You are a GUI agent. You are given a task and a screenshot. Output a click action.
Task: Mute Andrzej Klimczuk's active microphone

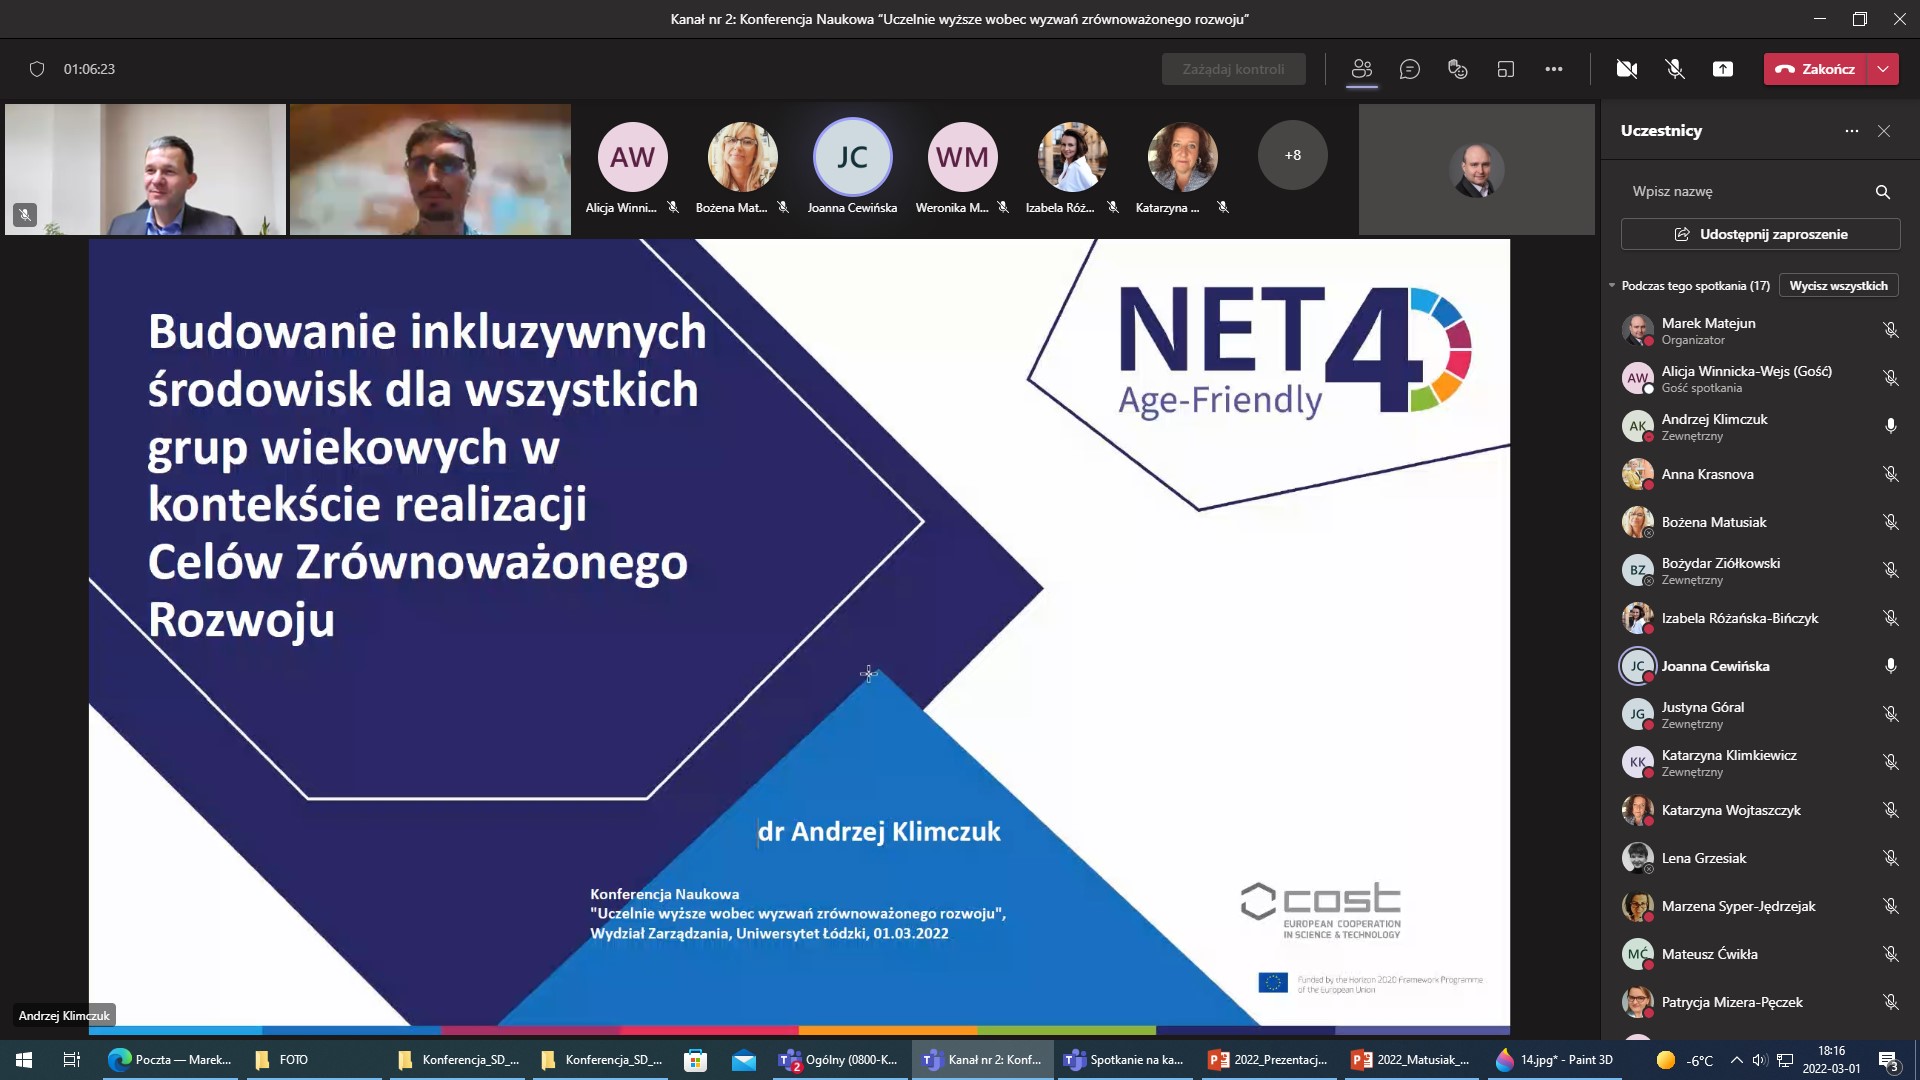(x=1890, y=426)
